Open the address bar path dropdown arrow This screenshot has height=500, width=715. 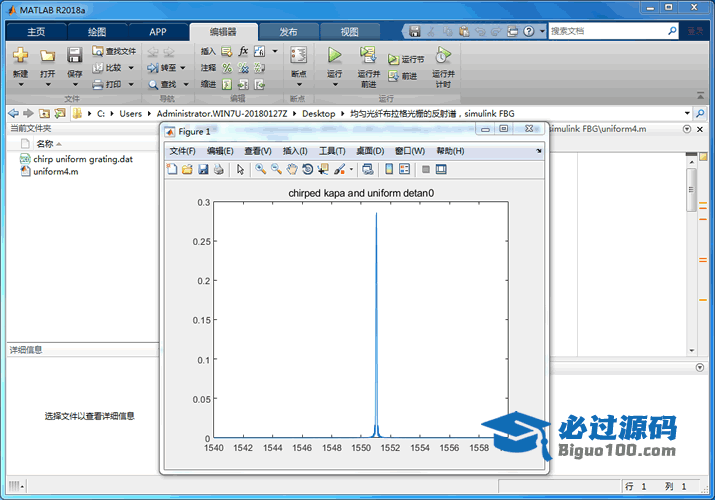click(x=687, y=113)
